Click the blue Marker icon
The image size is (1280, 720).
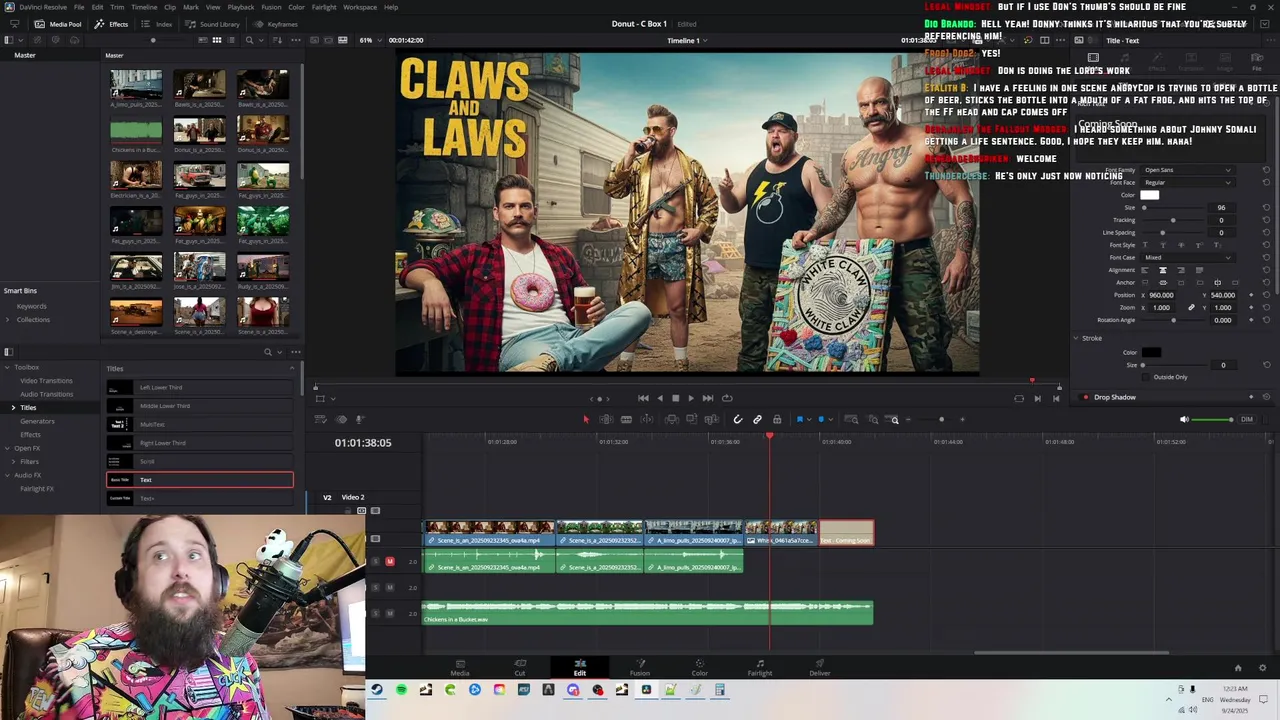click(x=821, y=419)
